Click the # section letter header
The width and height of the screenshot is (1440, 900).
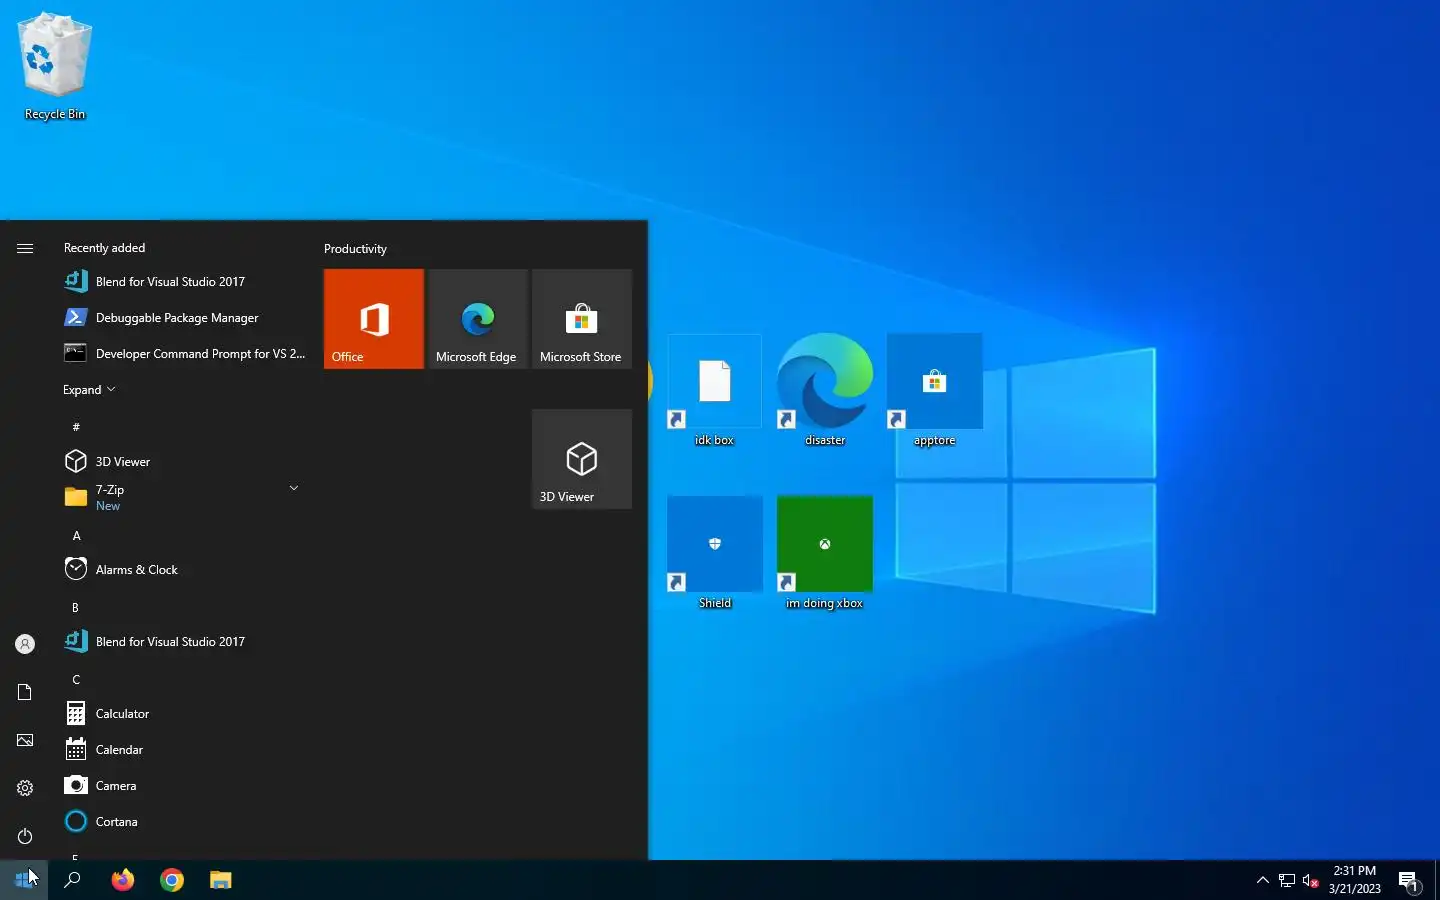point(76,427)
